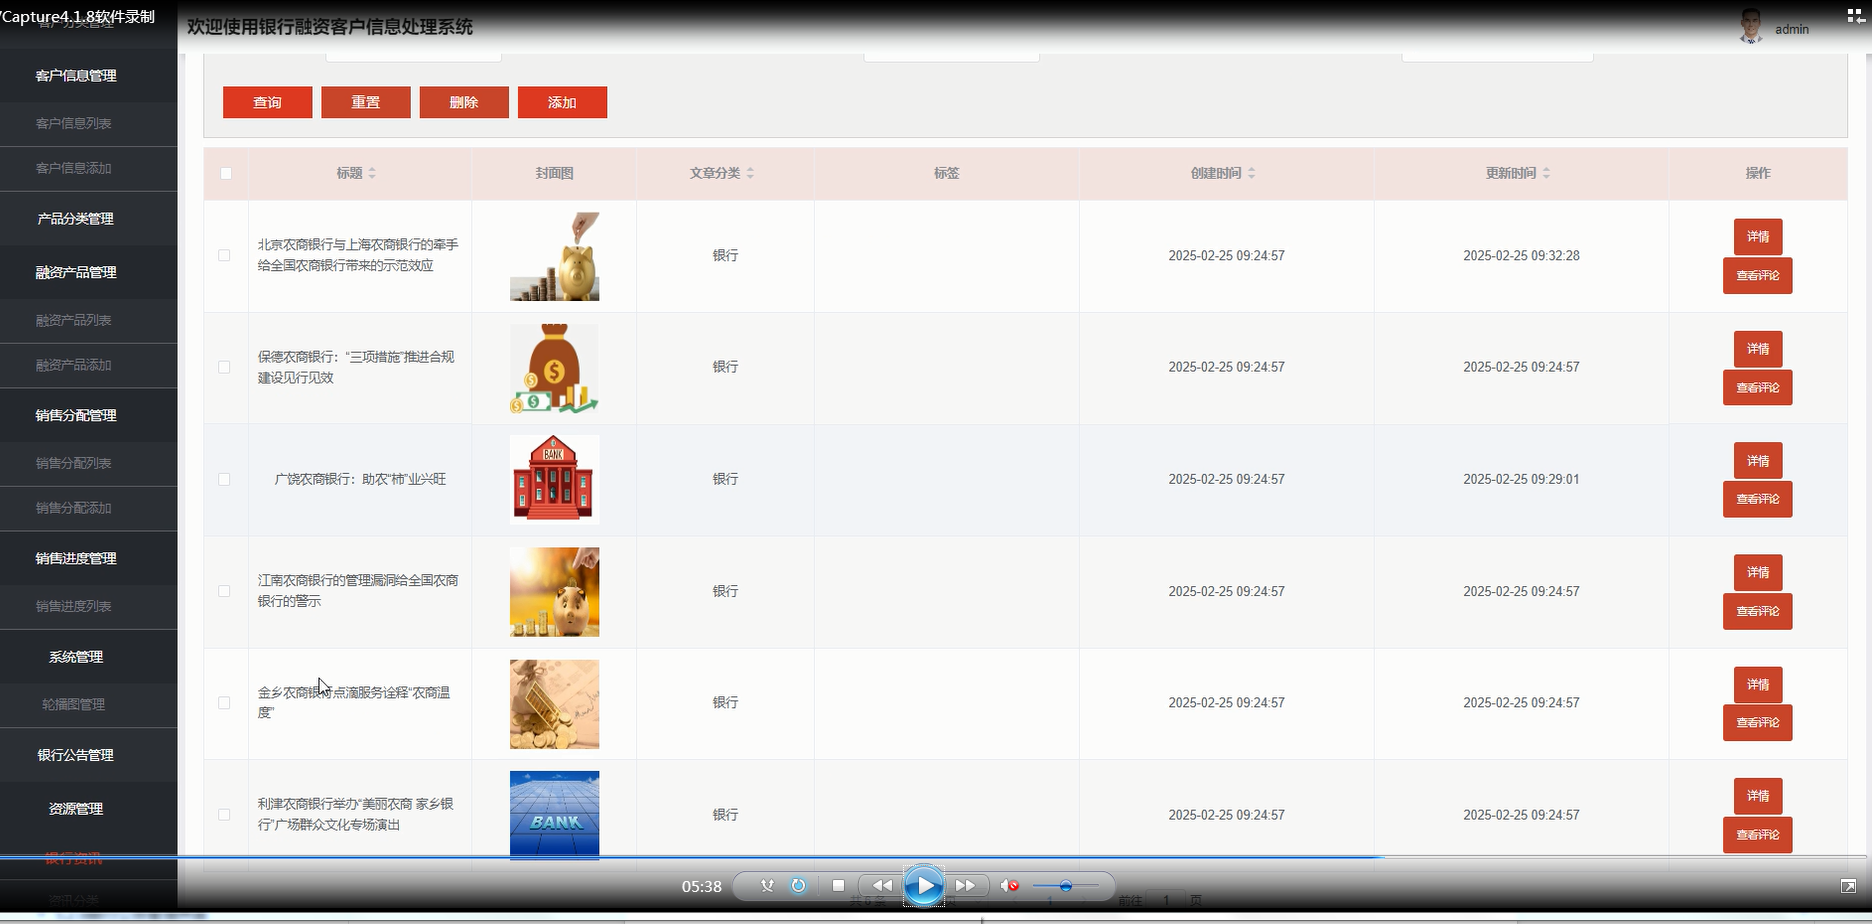Click the rewind (previous) player button
Image resolution: width=1872 pixels, height=924 pixels.
pyautogui.click(x=882, y=886)
